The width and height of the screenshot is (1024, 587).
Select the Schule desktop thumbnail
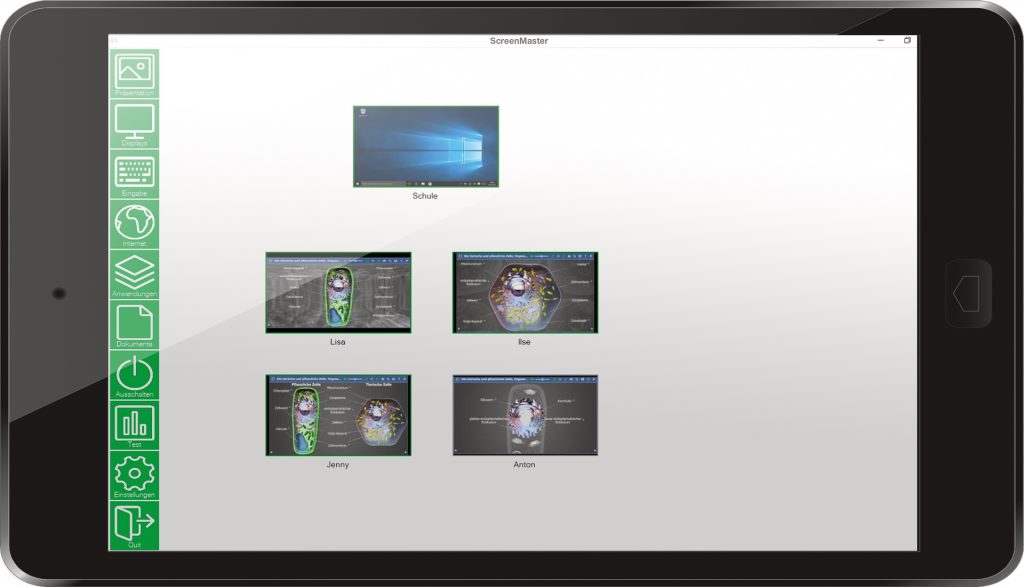point(426,147)
